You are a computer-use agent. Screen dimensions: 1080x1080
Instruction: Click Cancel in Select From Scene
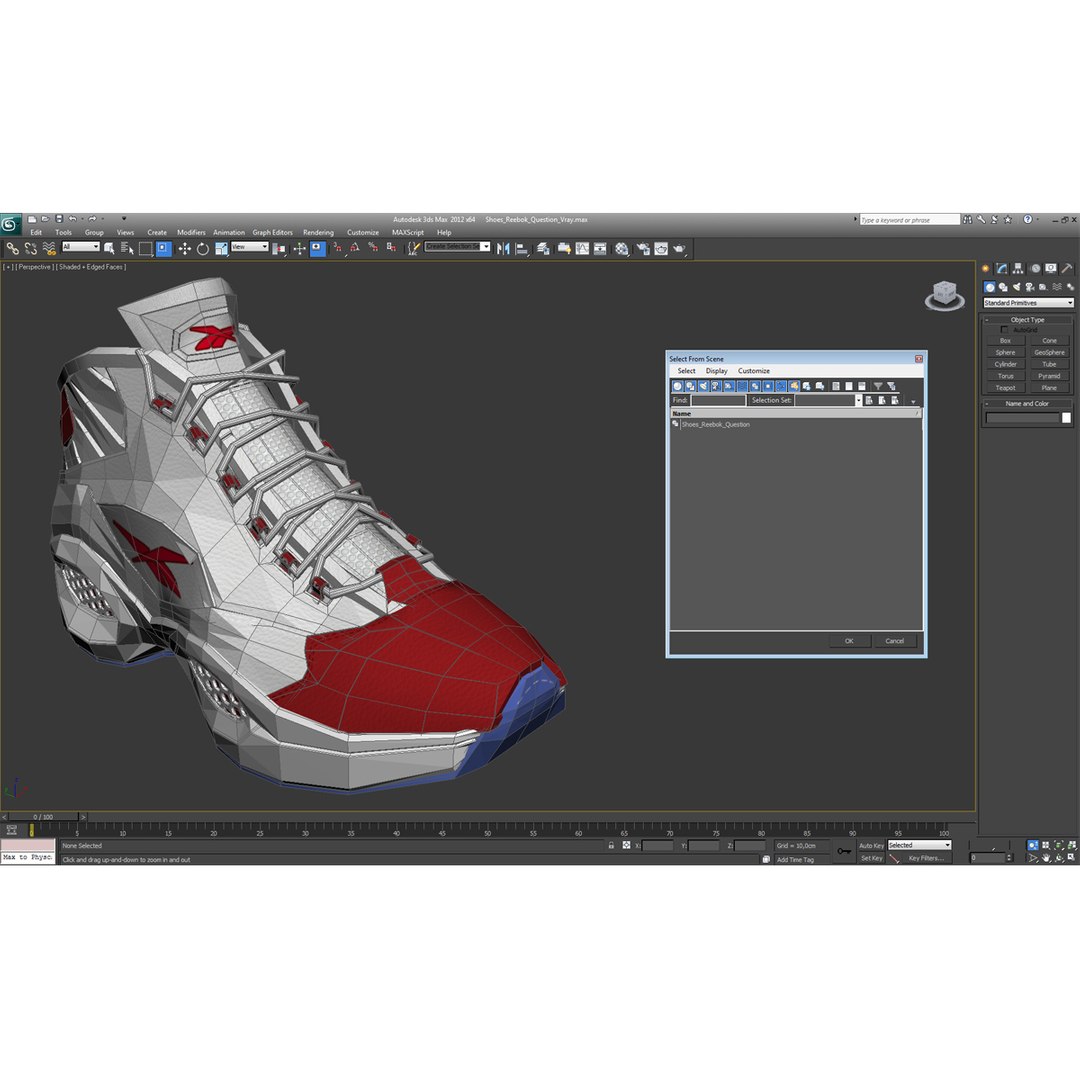[x=895, y=641]
